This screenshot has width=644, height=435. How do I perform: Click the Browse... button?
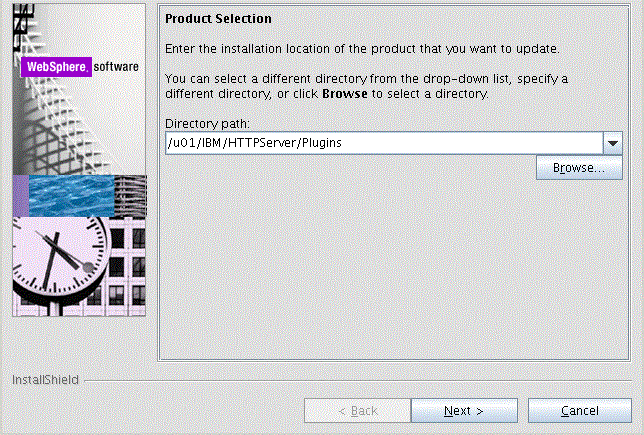tap(580, 168)
